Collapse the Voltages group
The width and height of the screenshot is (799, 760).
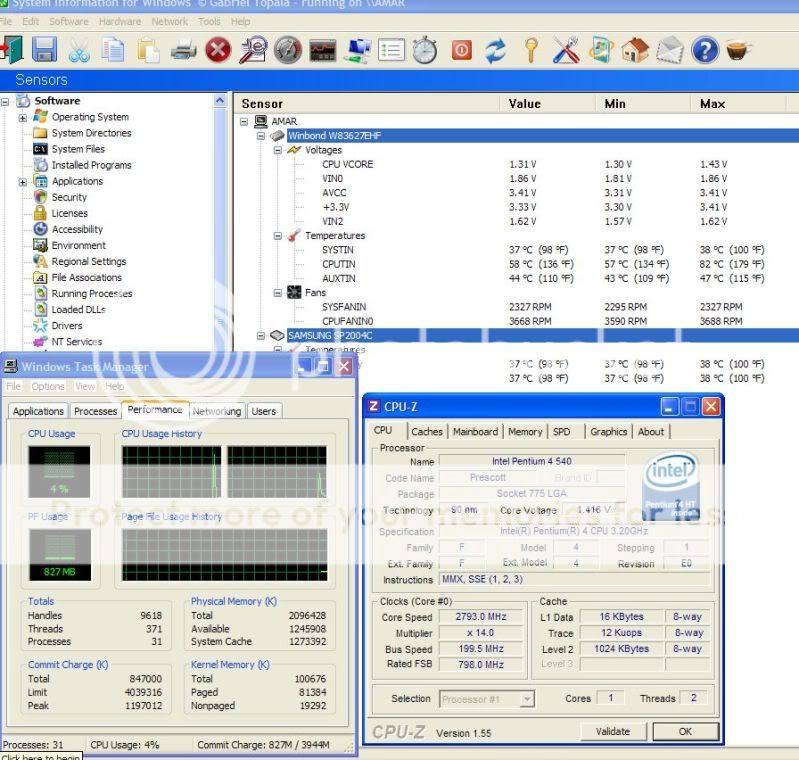coord(278,150)
